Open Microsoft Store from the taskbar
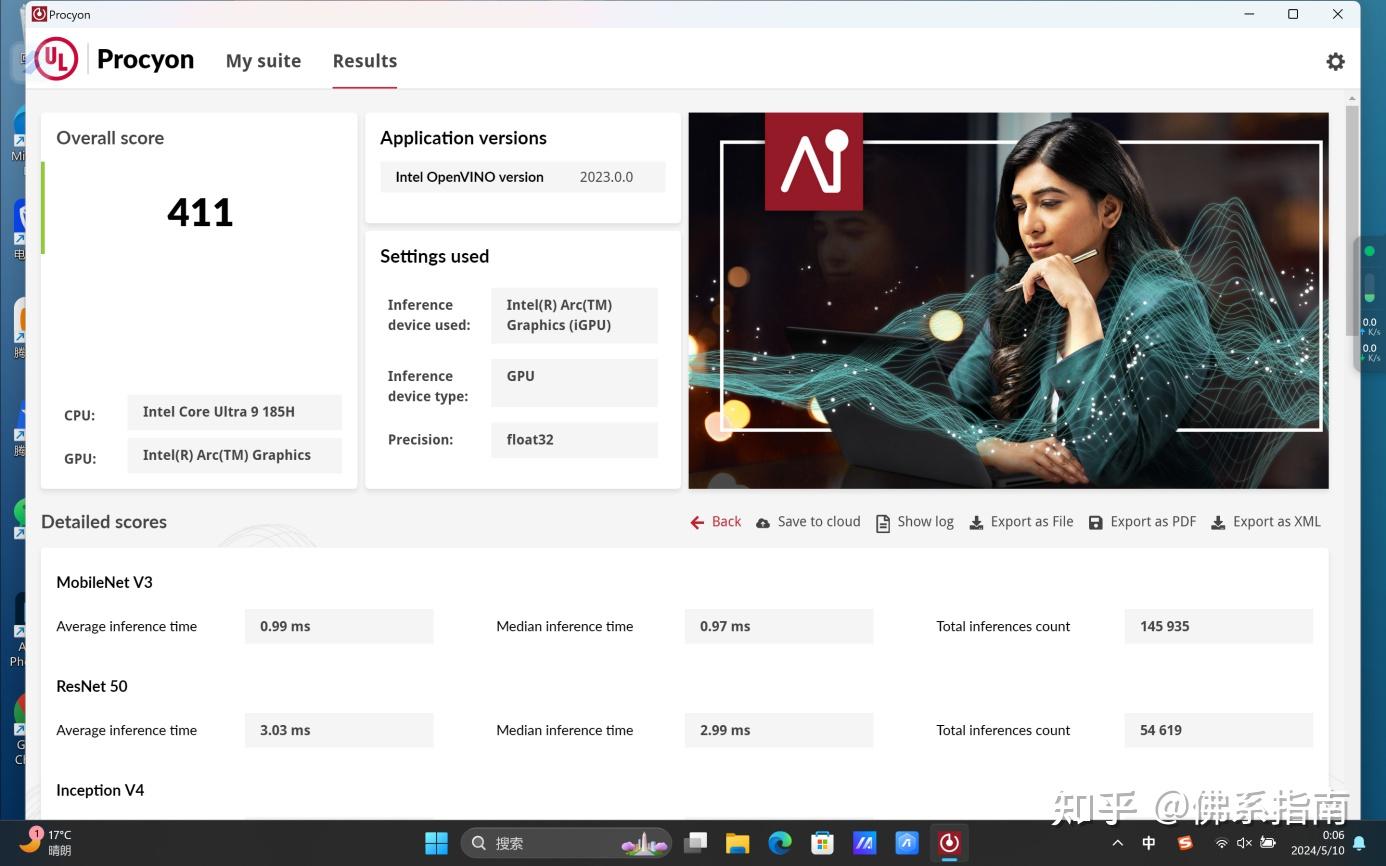The width and height of the screenshot is (1386, 866). (x=822, y=843)
